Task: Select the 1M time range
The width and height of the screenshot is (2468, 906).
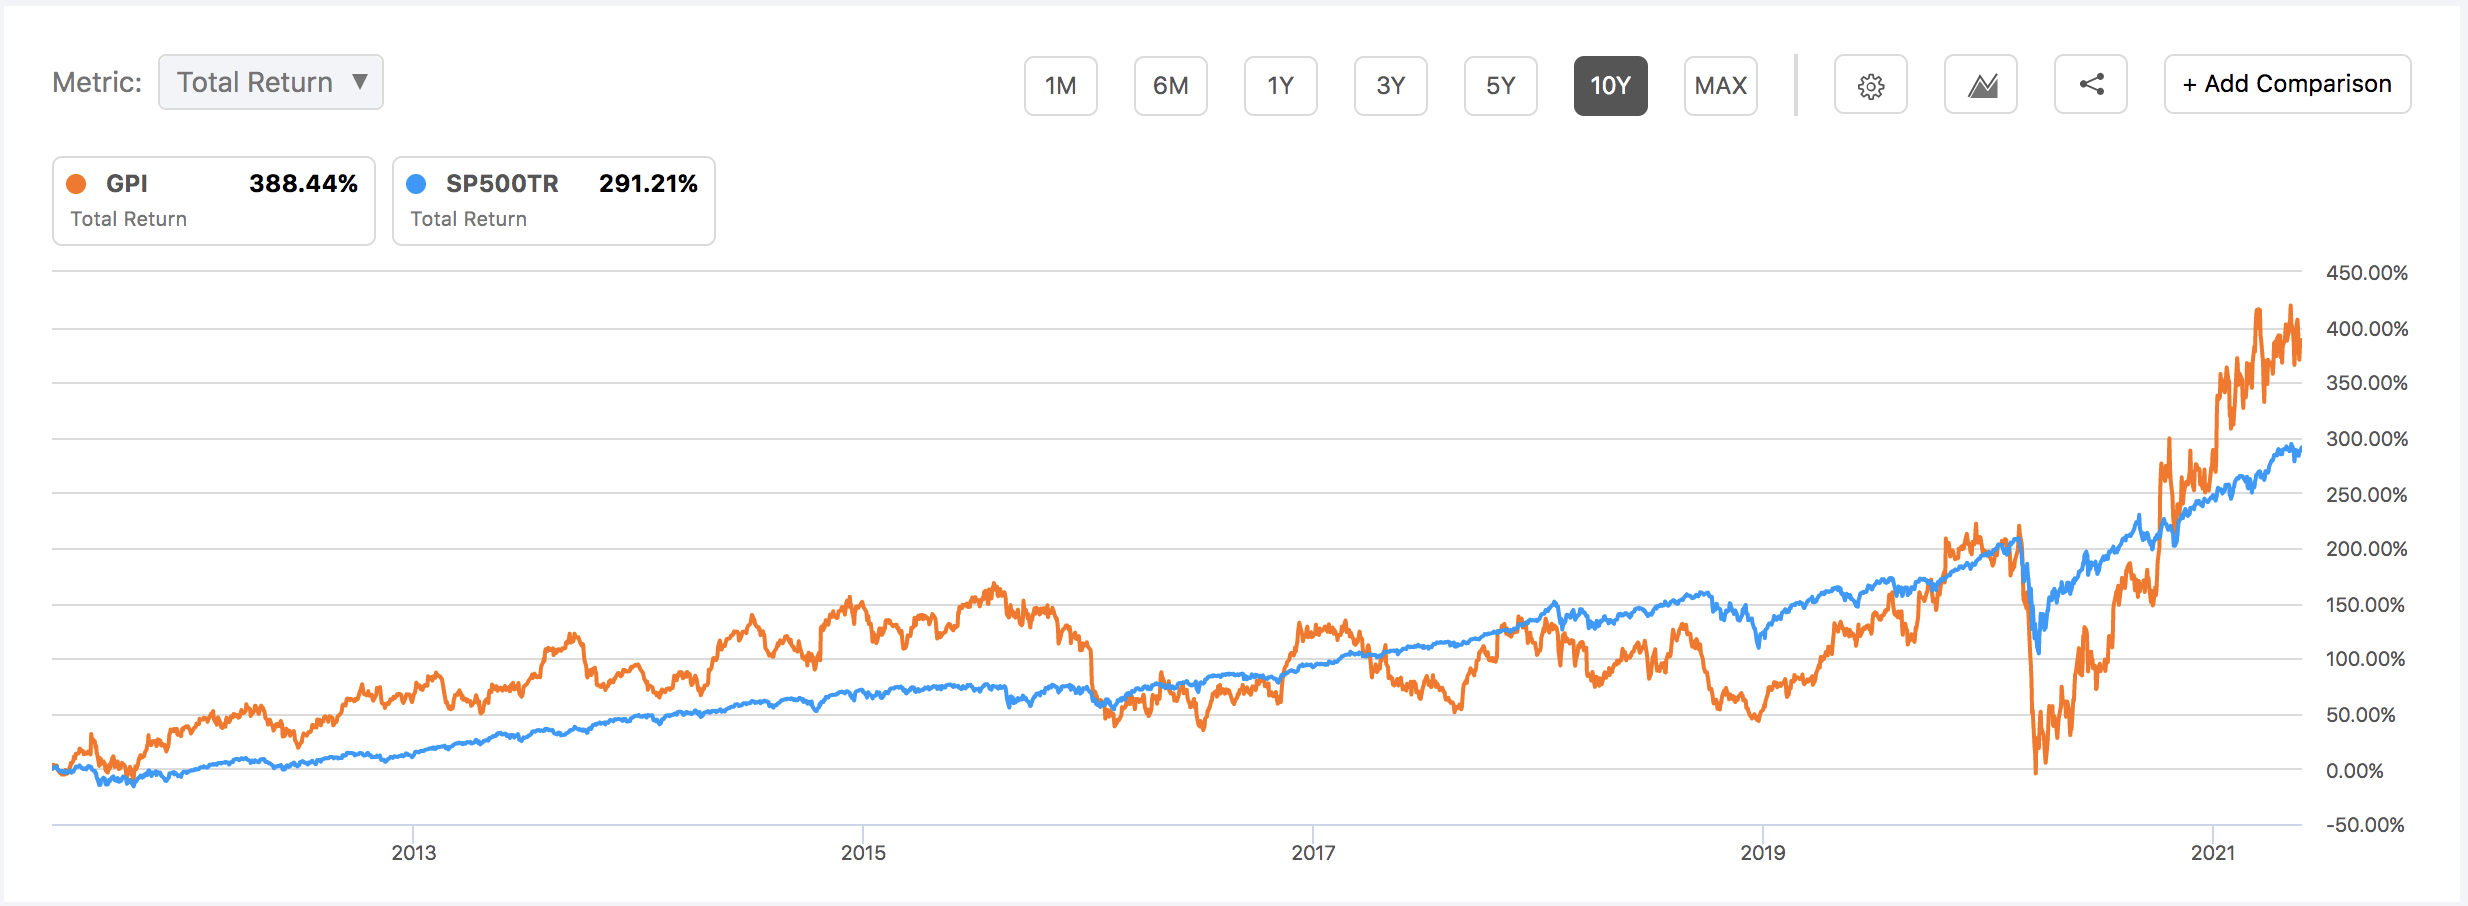Action: coord(1061,86)
